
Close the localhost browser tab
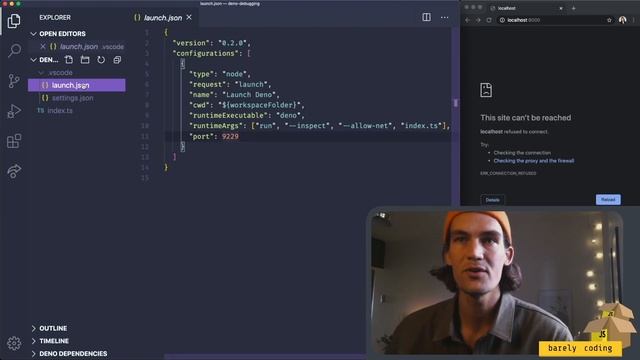pyautogui.click(x=561, y=8)
